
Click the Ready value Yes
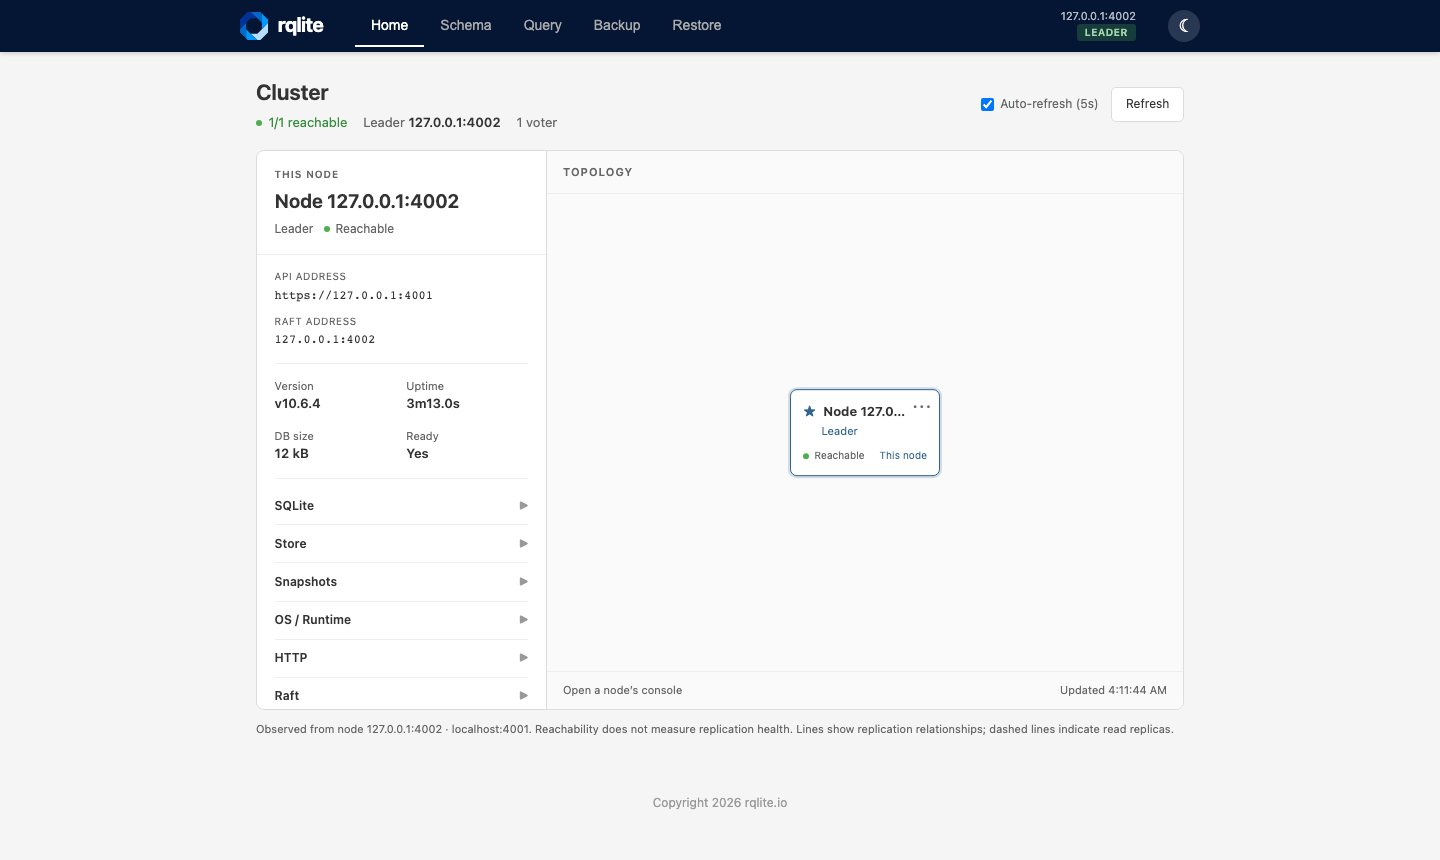click(417, 454)
